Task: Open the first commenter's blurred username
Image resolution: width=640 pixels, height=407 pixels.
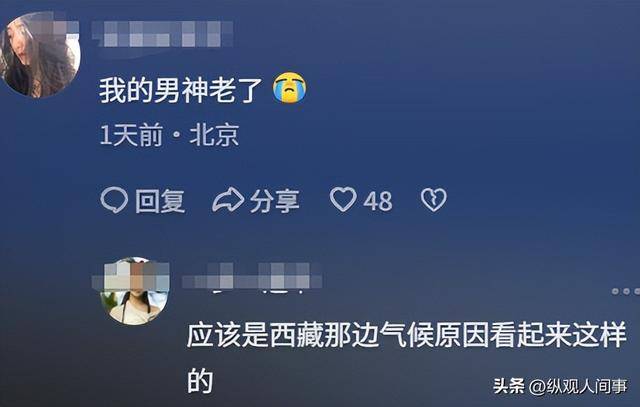Action: pos(162,33)
